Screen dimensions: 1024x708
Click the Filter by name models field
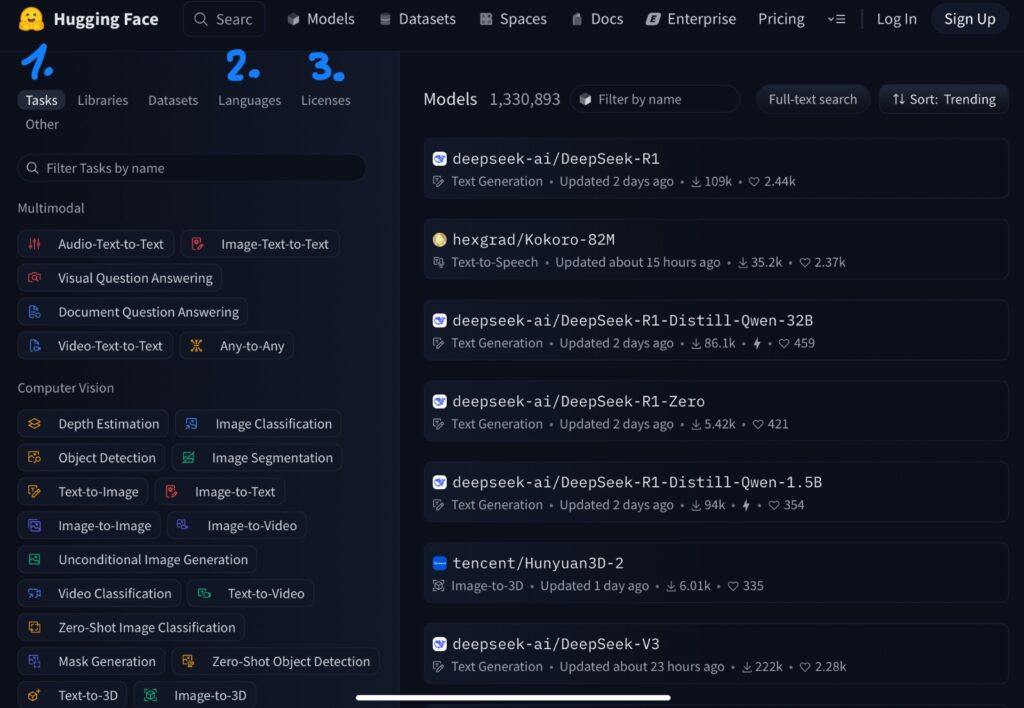(x=655, y=99)
